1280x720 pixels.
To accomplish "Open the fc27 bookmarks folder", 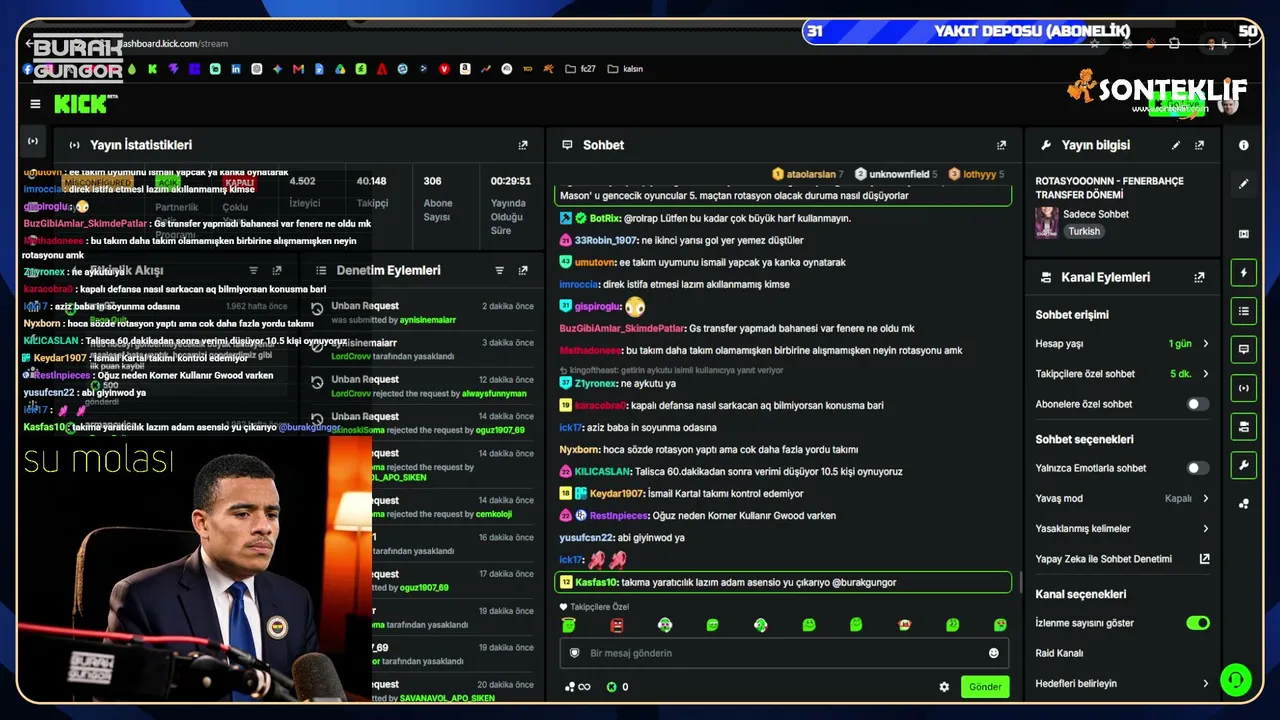I will [x=580, y=69].
